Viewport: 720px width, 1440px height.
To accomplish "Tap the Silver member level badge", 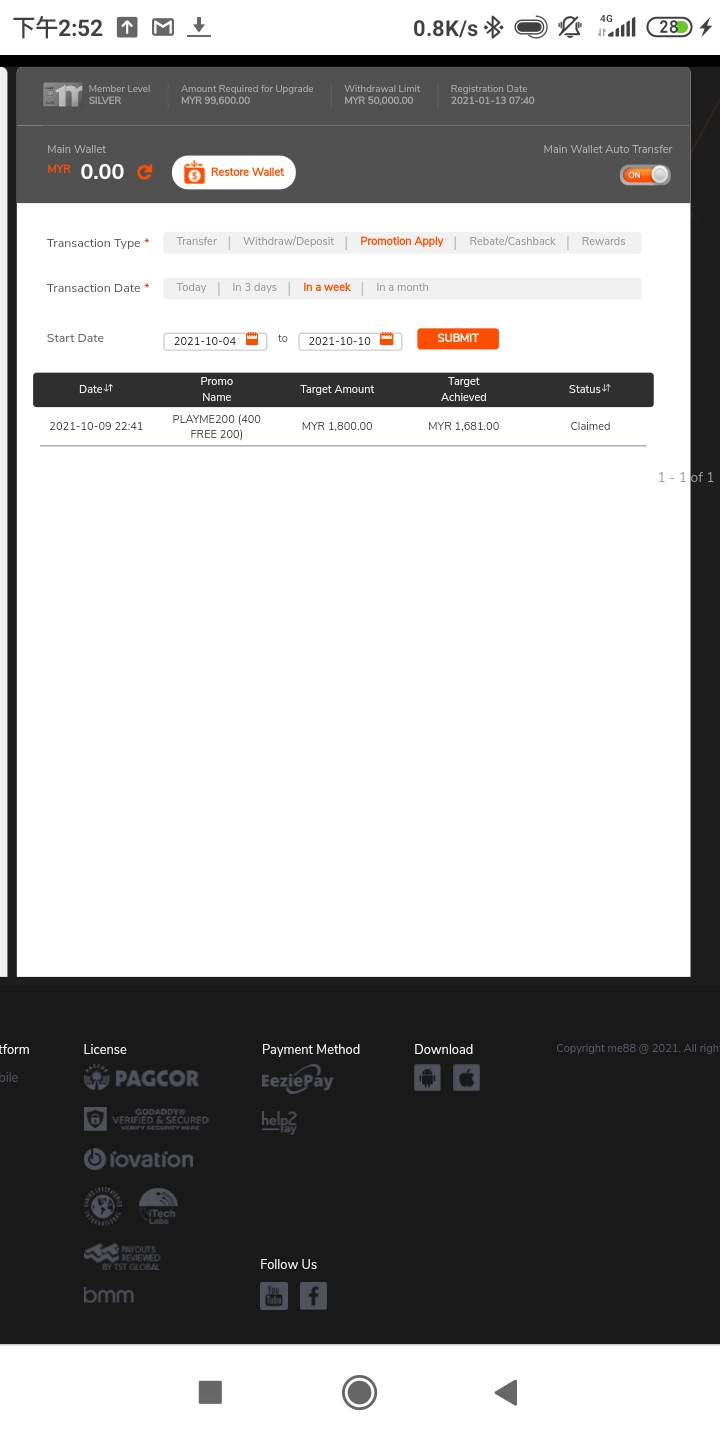I will point(62,95).
